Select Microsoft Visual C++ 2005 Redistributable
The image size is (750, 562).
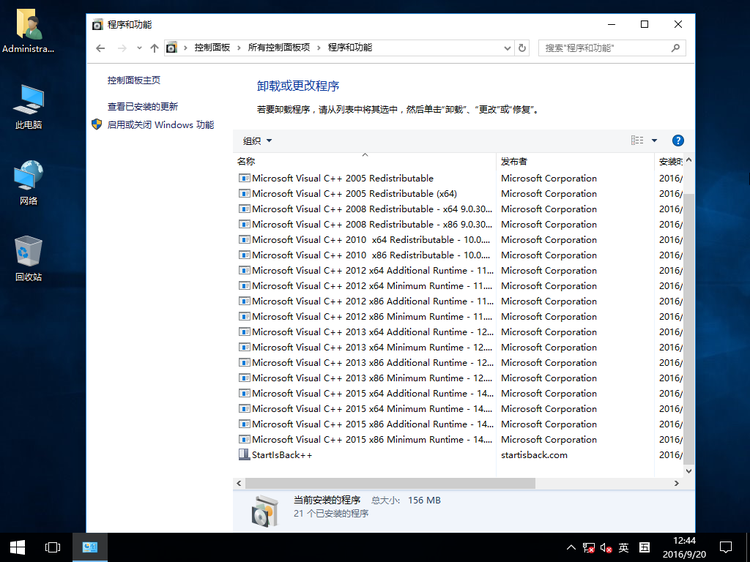458,178
